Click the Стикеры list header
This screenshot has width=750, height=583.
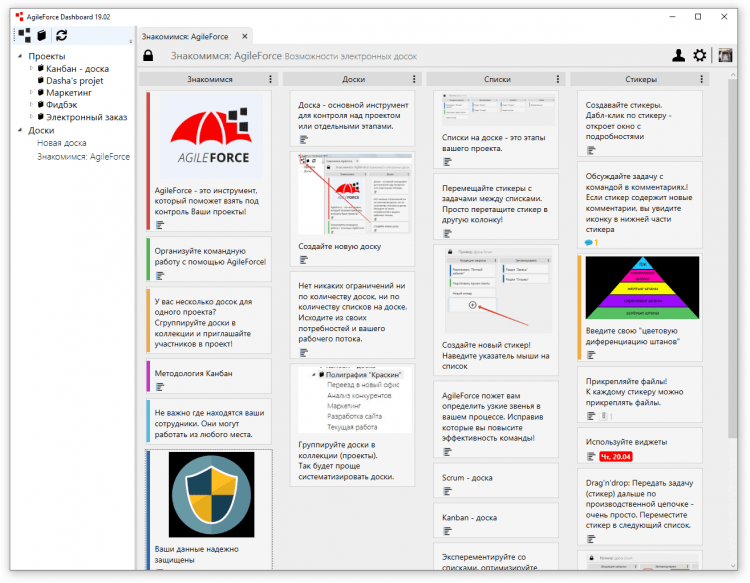(641, 79)
